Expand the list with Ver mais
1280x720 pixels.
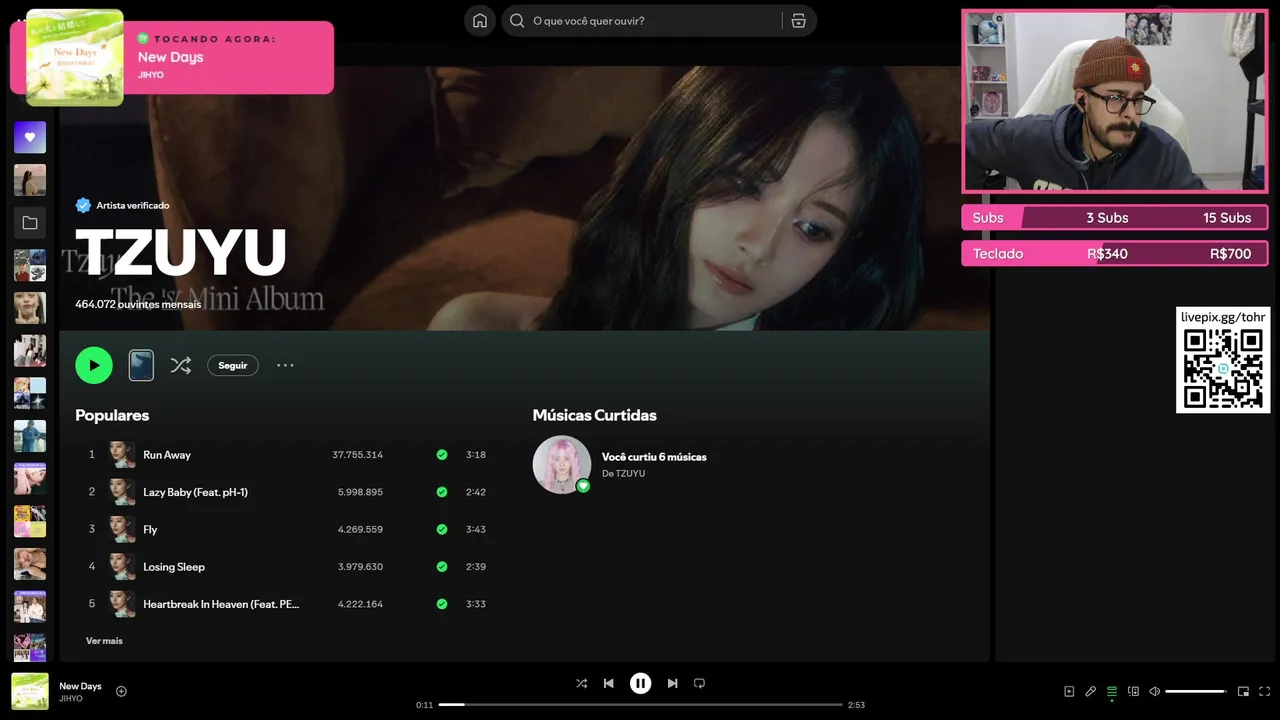pyautogui.click(x=104, y=641)
